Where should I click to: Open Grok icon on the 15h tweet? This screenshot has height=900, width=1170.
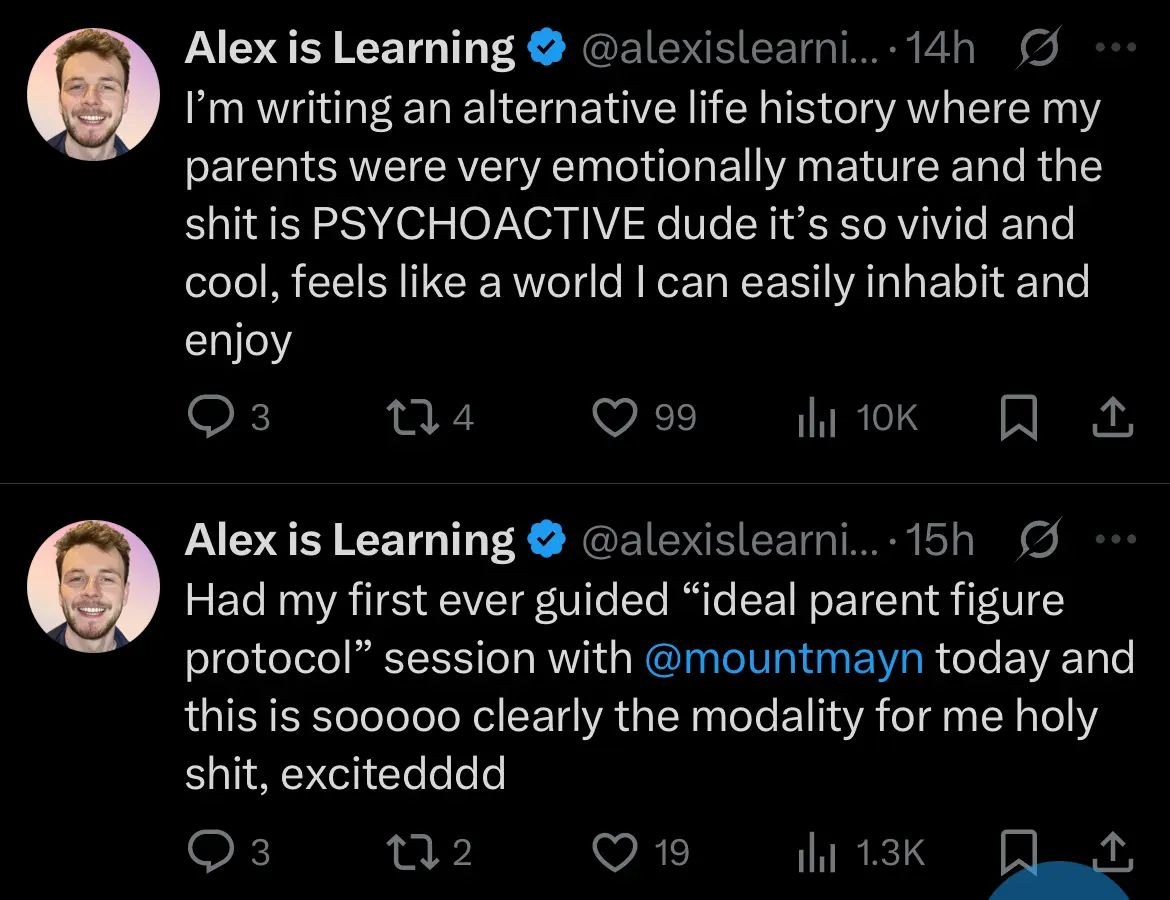pos(1039,541)
